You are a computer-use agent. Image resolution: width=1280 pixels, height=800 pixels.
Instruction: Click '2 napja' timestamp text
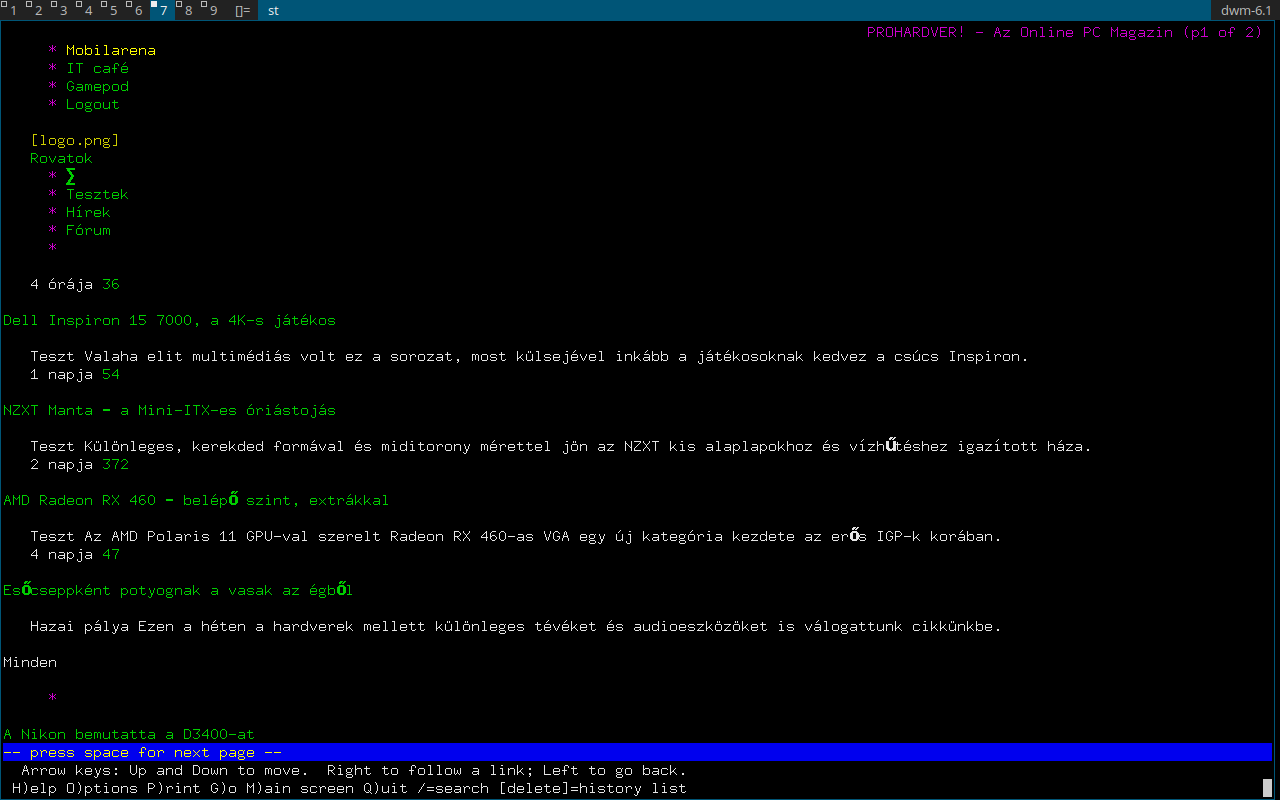pyautogui.click(x=61, y=464)
